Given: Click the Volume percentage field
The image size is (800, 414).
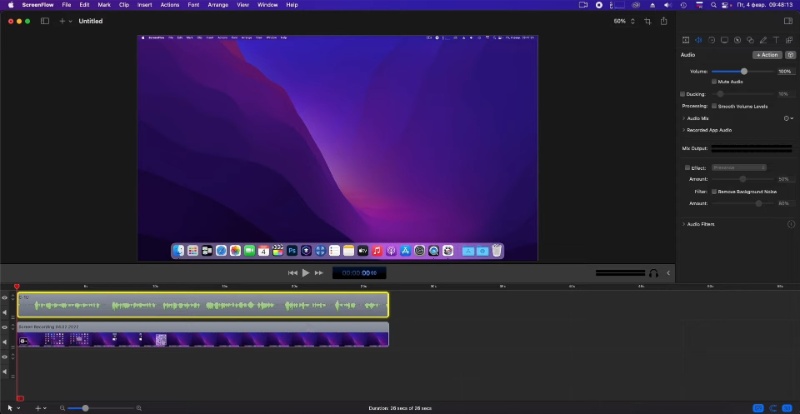Looking at the screenshot, I should (x=785, y=71).
